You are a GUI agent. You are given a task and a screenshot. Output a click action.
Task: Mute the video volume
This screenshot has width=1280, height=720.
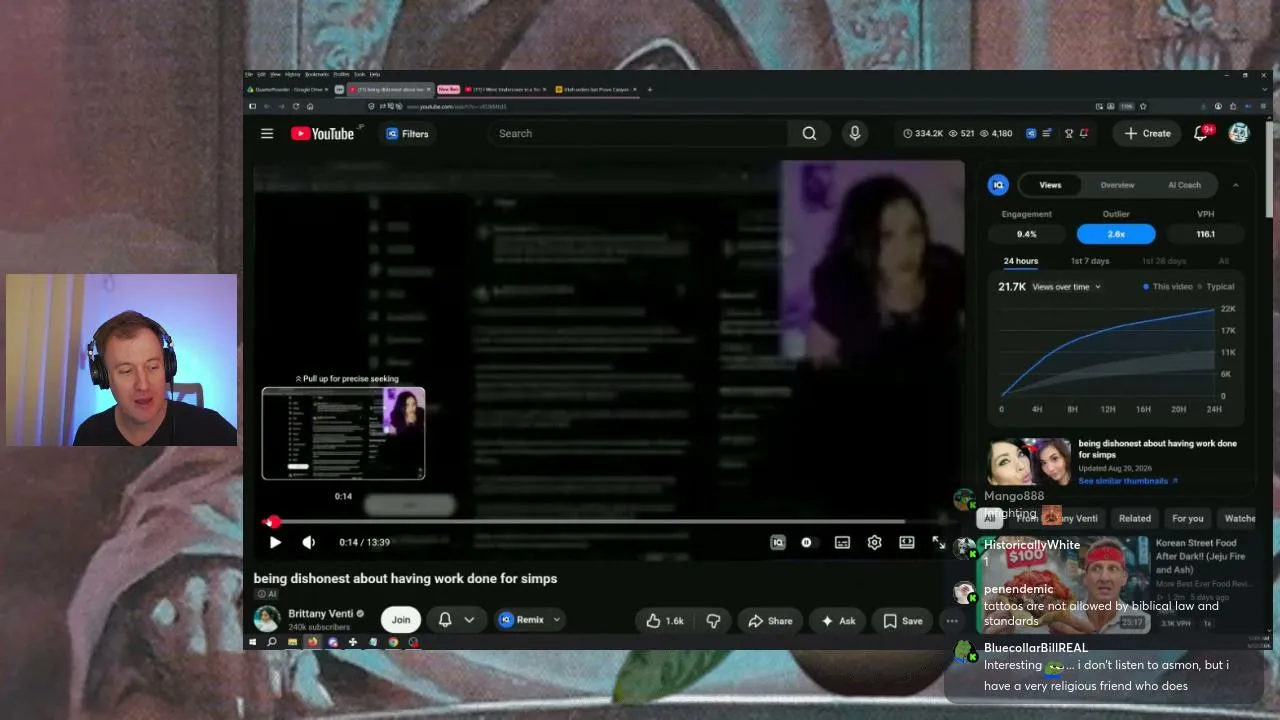click(309, 542)
